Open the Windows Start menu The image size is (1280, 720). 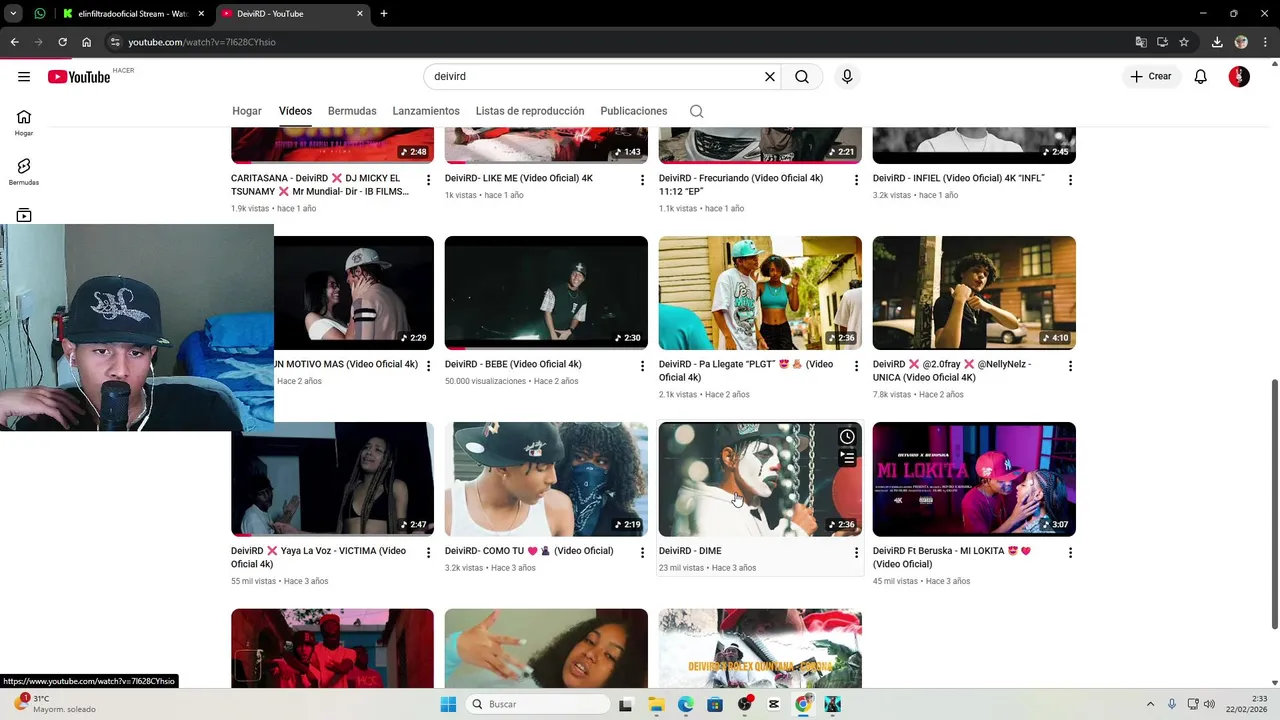pyautogui.click(x=448, y=704)
